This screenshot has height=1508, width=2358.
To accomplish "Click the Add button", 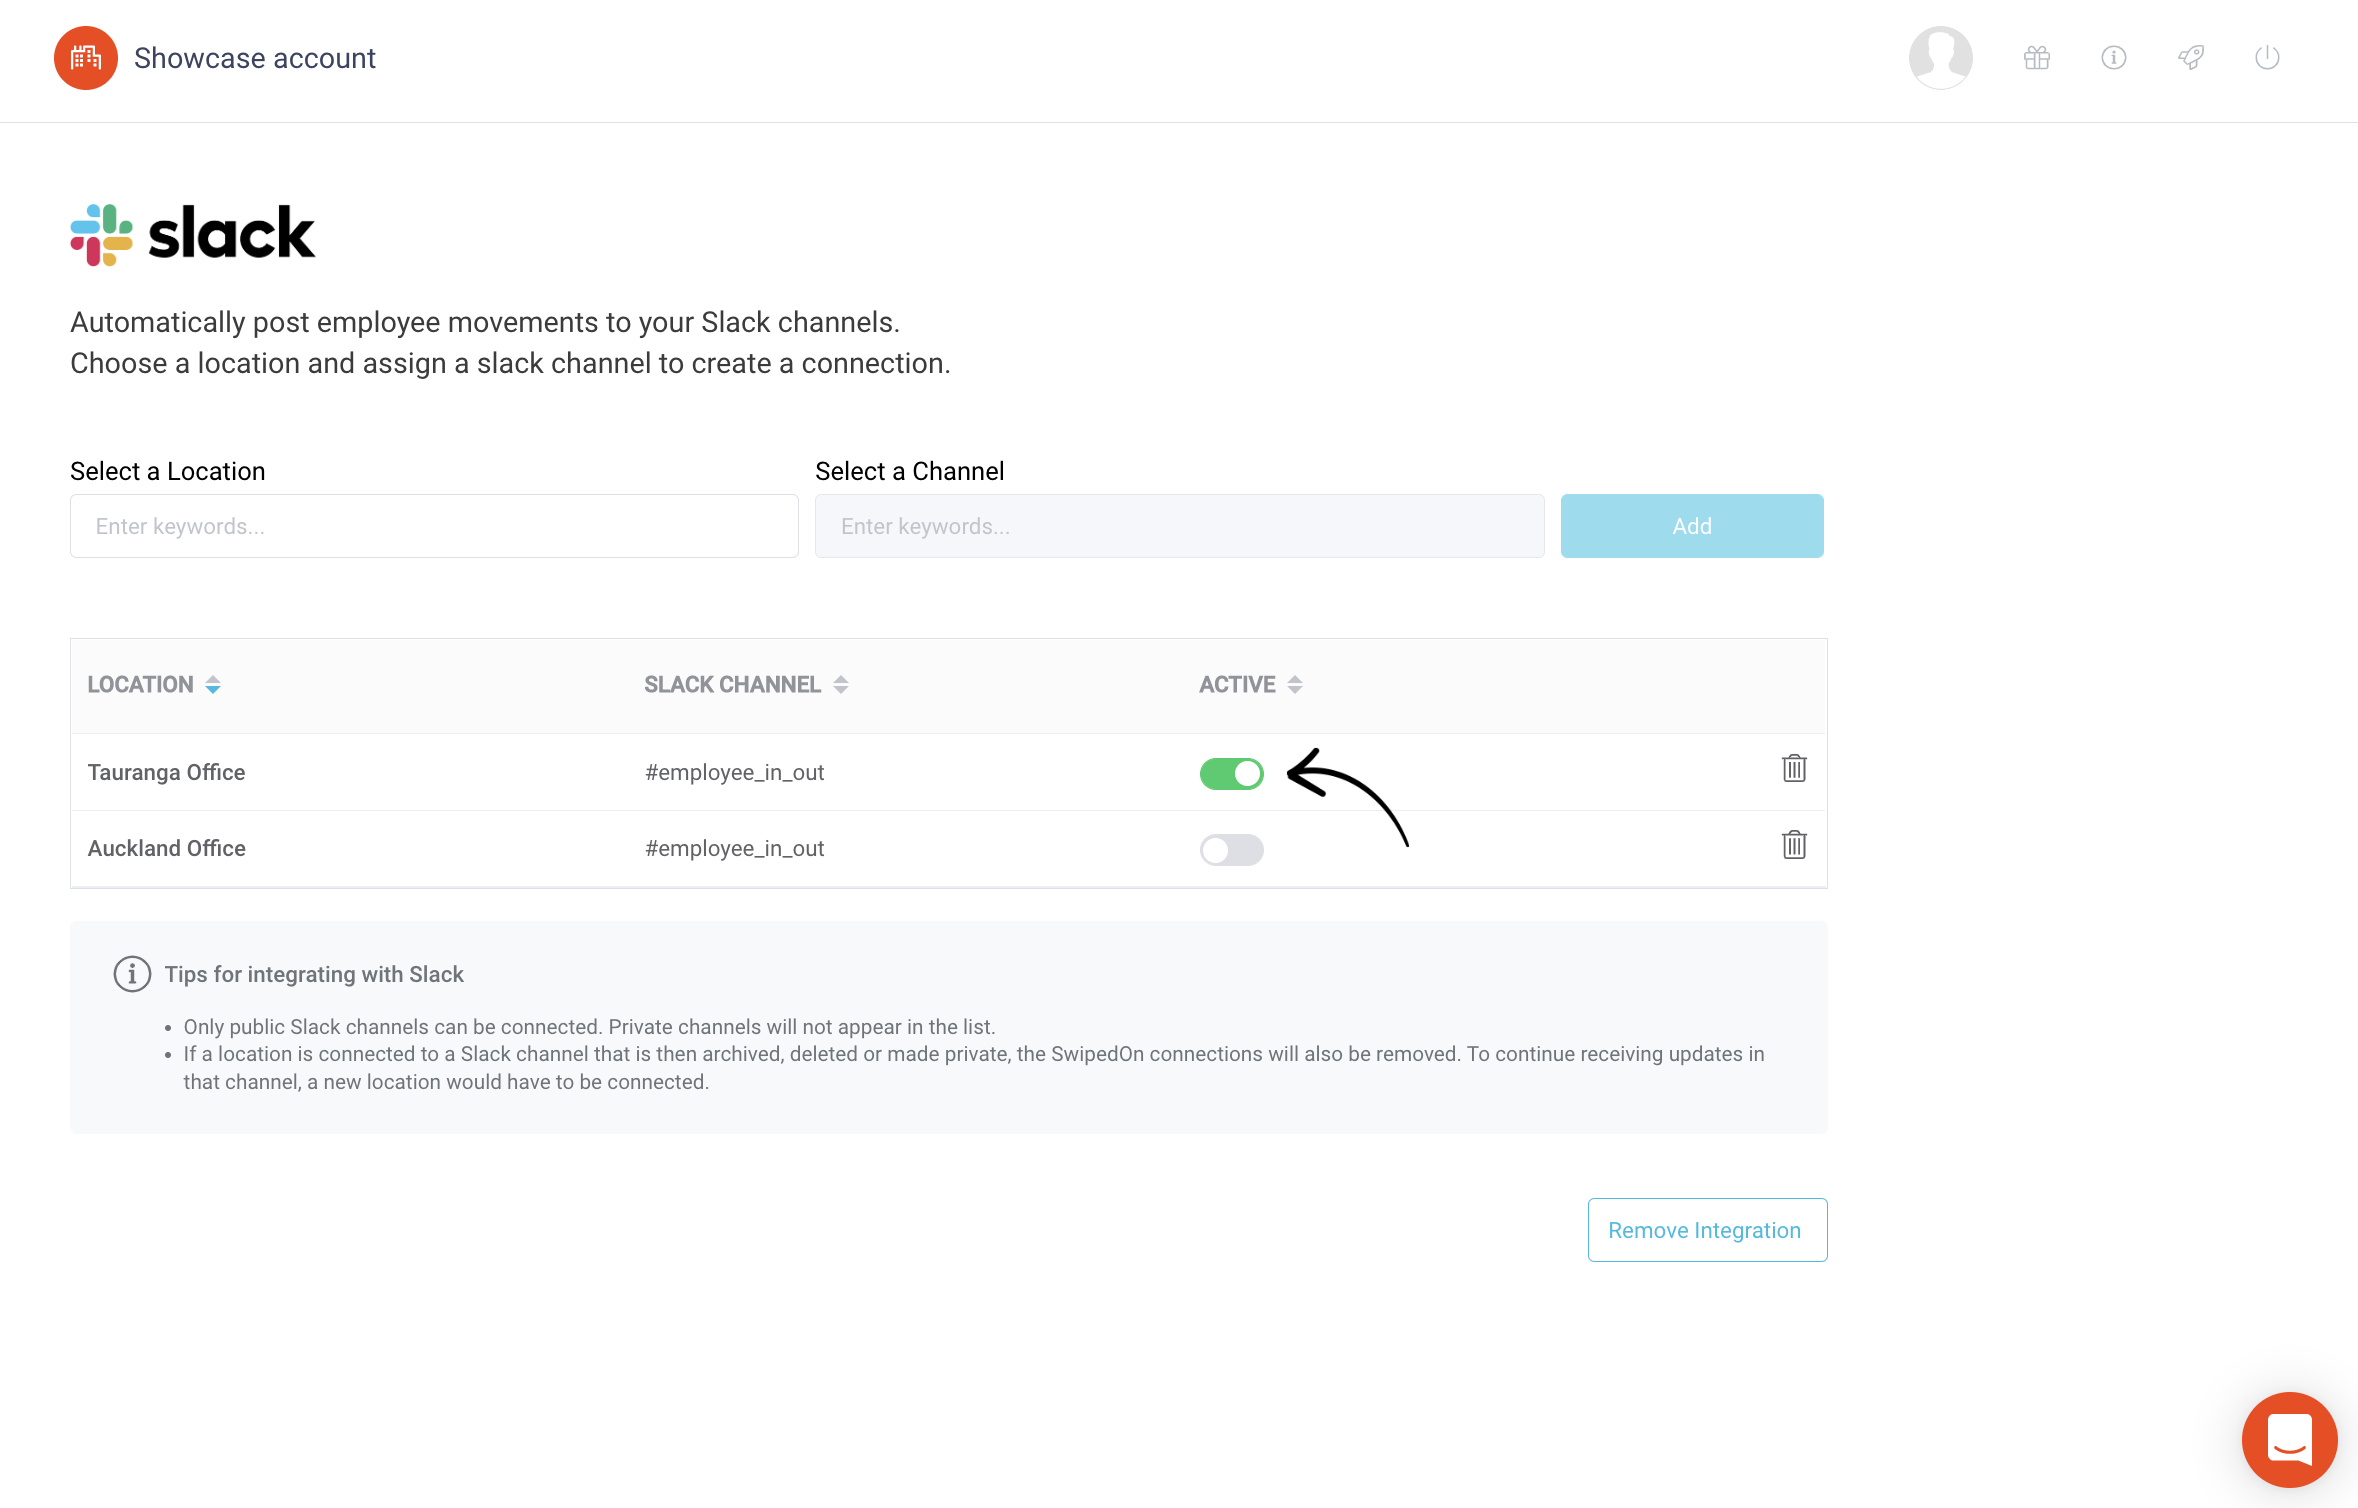I will [1692, 526].
